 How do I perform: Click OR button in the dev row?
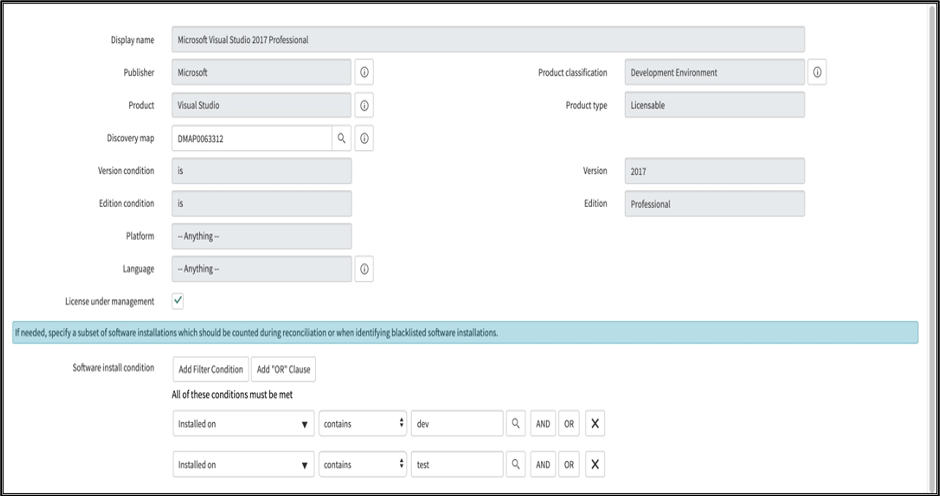pos(569,423)
